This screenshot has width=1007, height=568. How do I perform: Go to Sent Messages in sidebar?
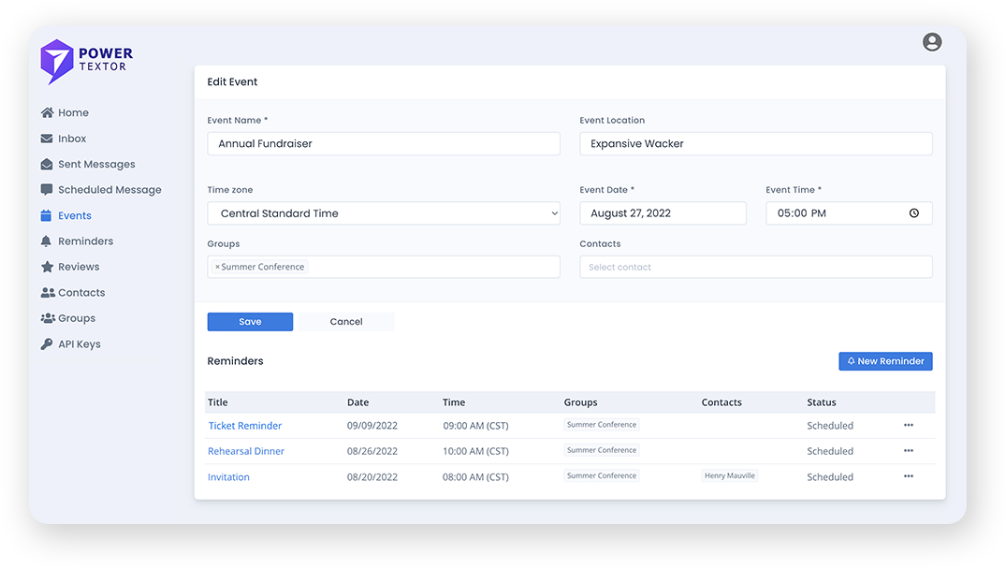click(x=96, y=164)
